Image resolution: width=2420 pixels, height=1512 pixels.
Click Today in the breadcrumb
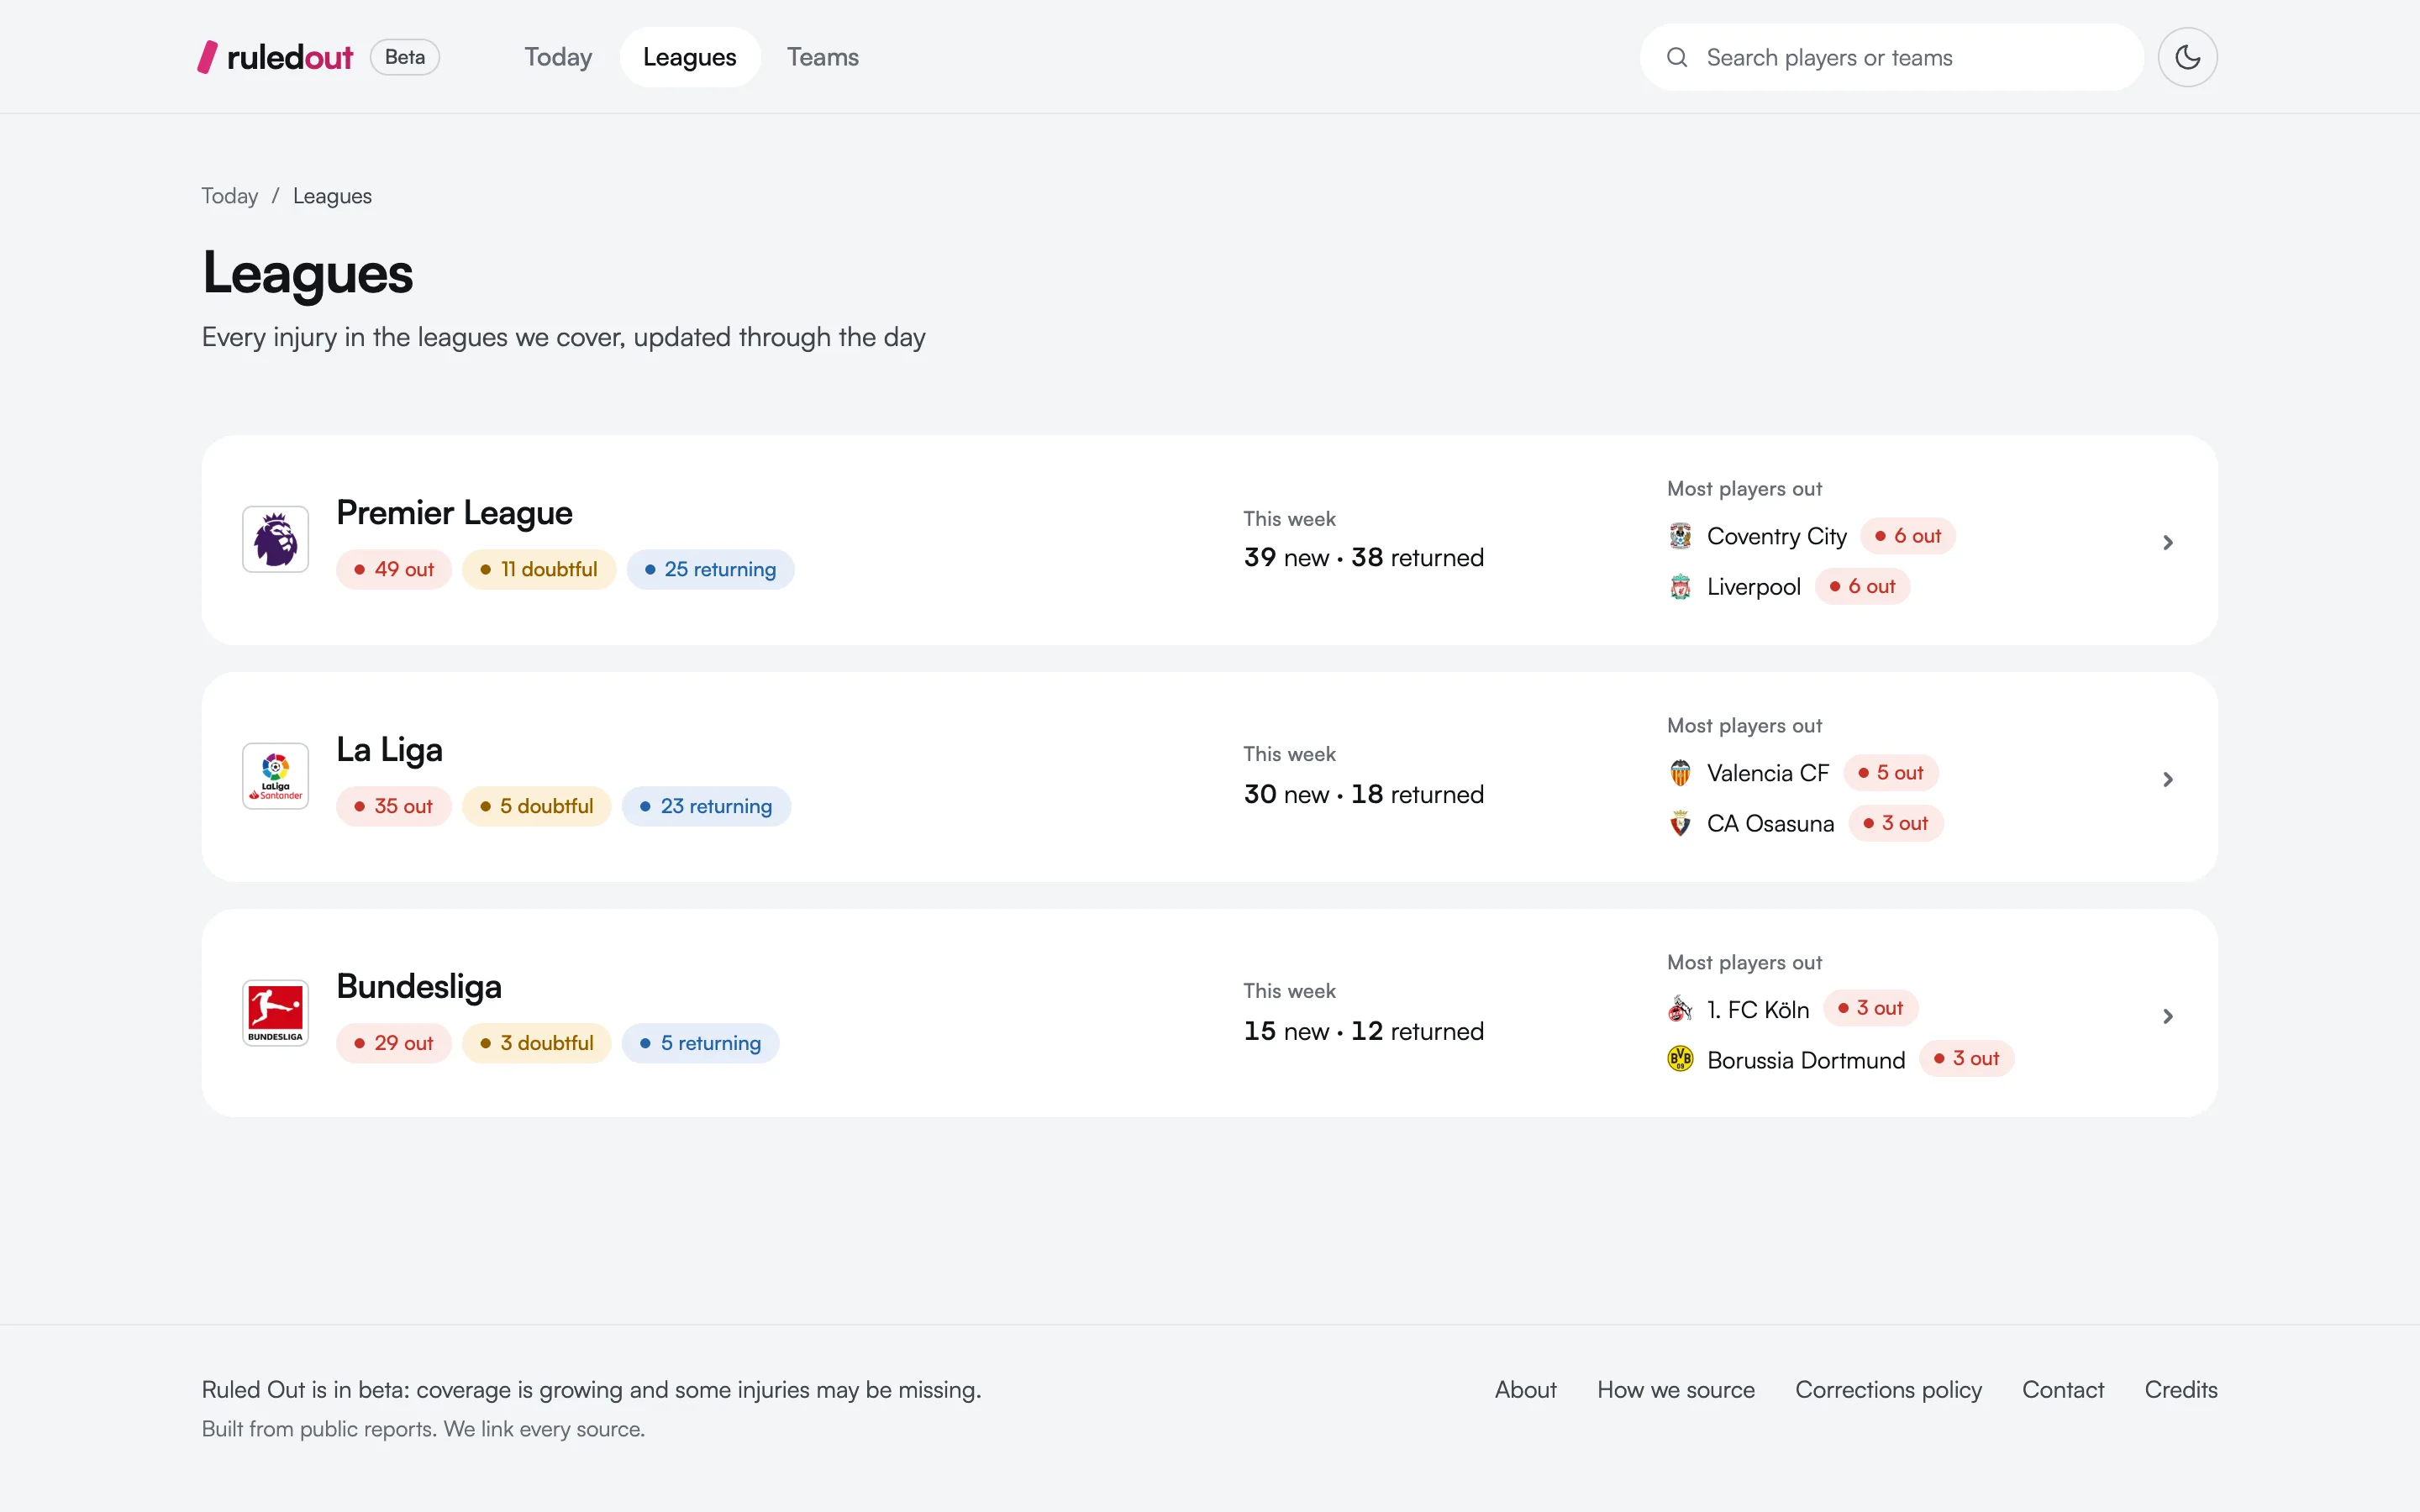[229, 196]
